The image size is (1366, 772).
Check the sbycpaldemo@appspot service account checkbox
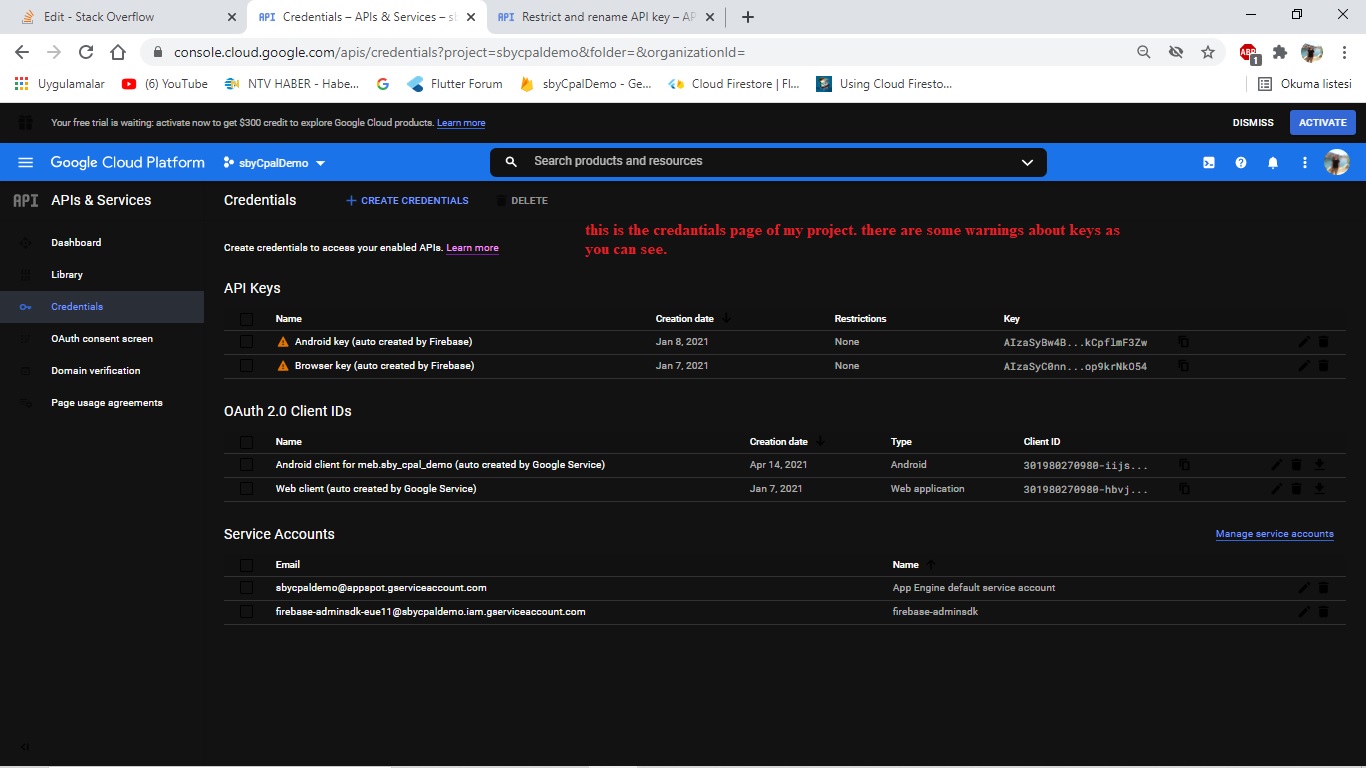point(246,588)
